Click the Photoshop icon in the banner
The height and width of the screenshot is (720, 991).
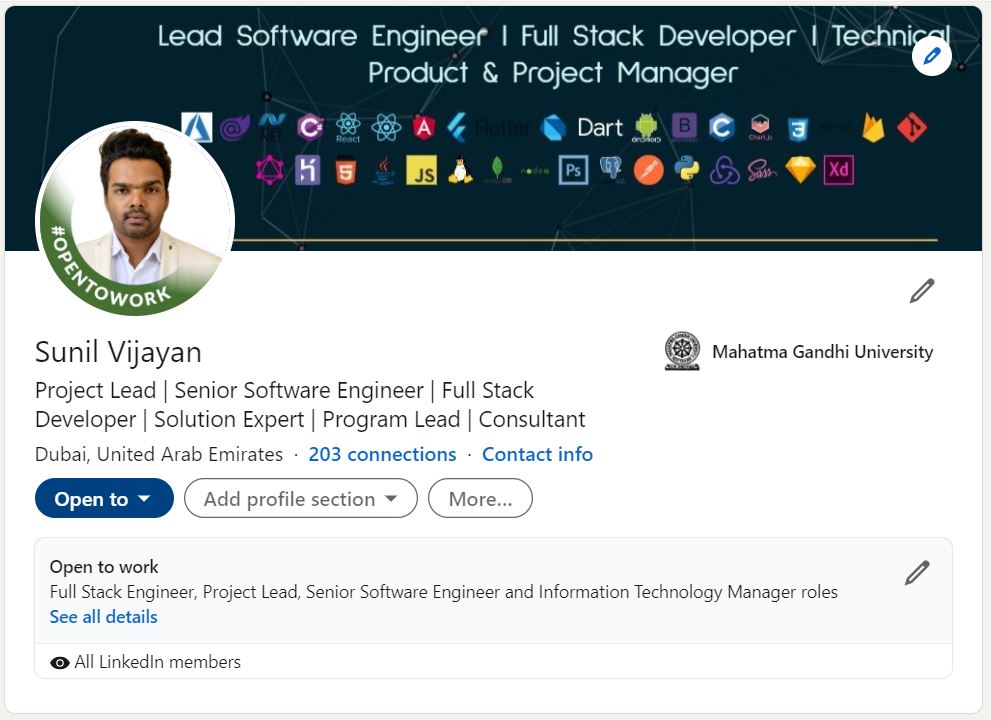pyautogui.click(x=573, y=170)
